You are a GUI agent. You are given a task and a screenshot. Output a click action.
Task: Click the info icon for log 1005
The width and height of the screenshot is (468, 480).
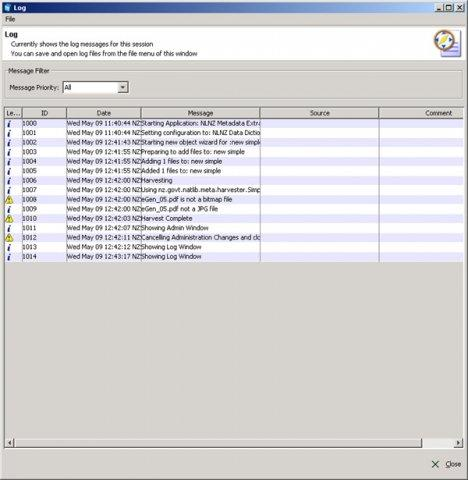tap(9, 171)
